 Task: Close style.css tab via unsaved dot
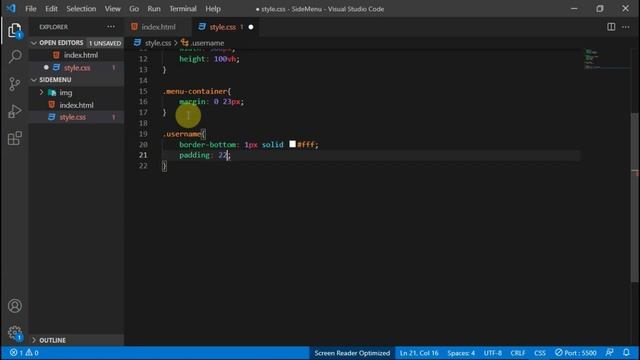tap(251, 27)
